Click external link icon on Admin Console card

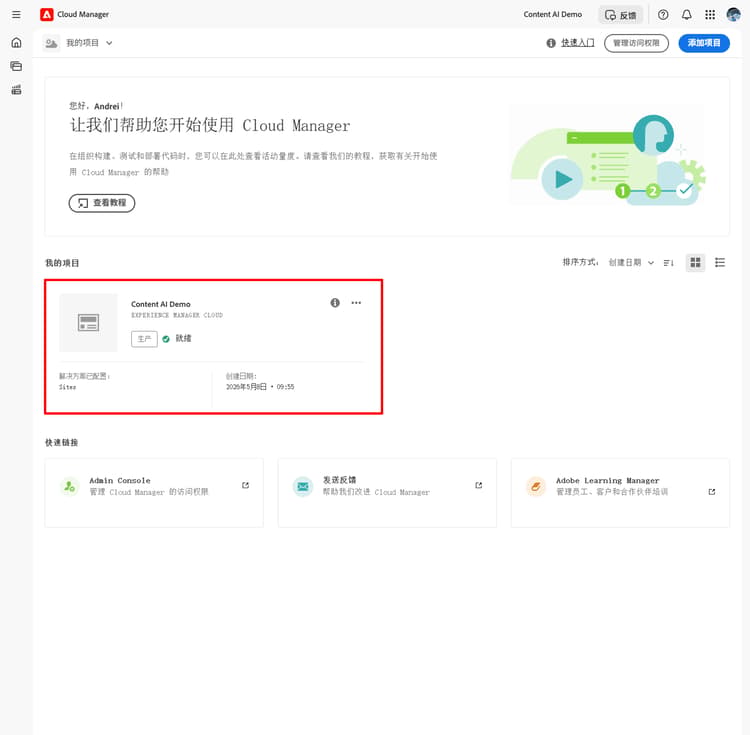tap(245, 485)
